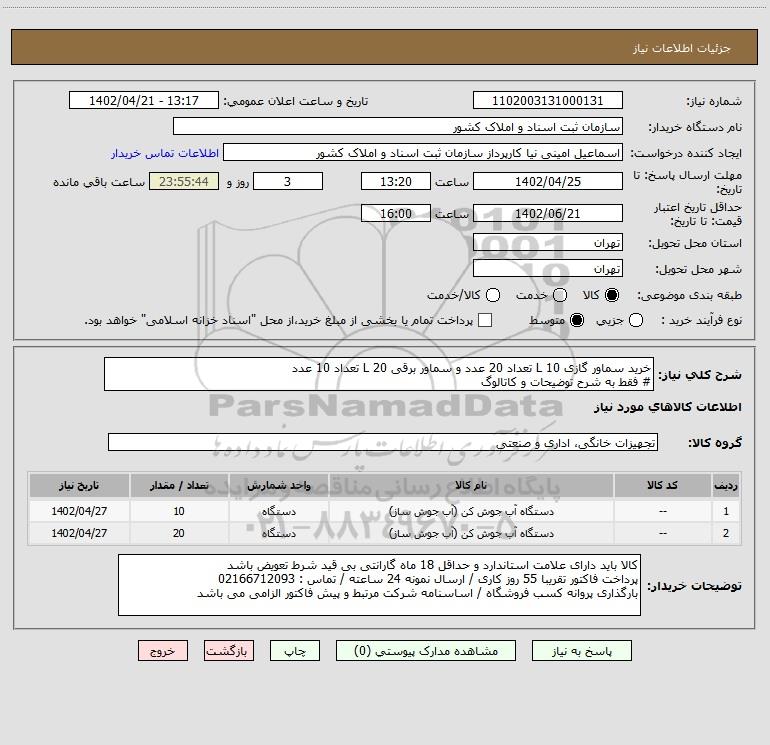Click the دستگاه unit cell in row 2
This screenshot has width=770, height=745.
[x=279, y=533]
